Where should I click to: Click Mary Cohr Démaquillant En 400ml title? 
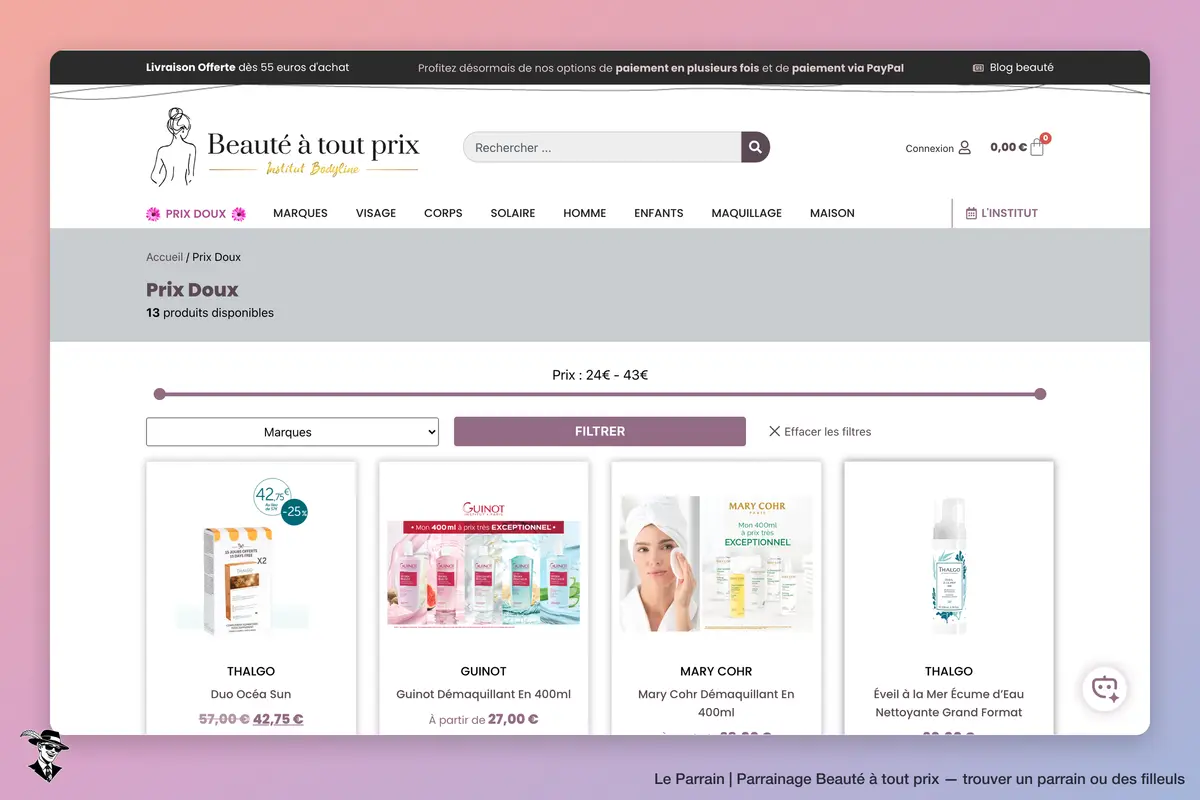tap(717, 703)
